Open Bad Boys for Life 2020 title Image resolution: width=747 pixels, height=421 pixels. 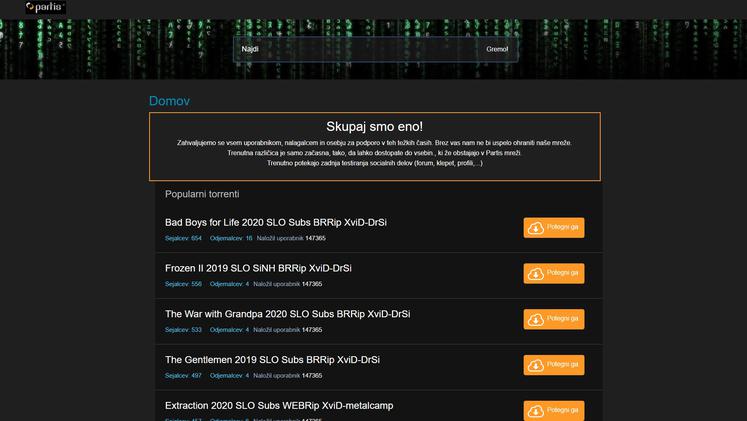(x=276, y=222)
